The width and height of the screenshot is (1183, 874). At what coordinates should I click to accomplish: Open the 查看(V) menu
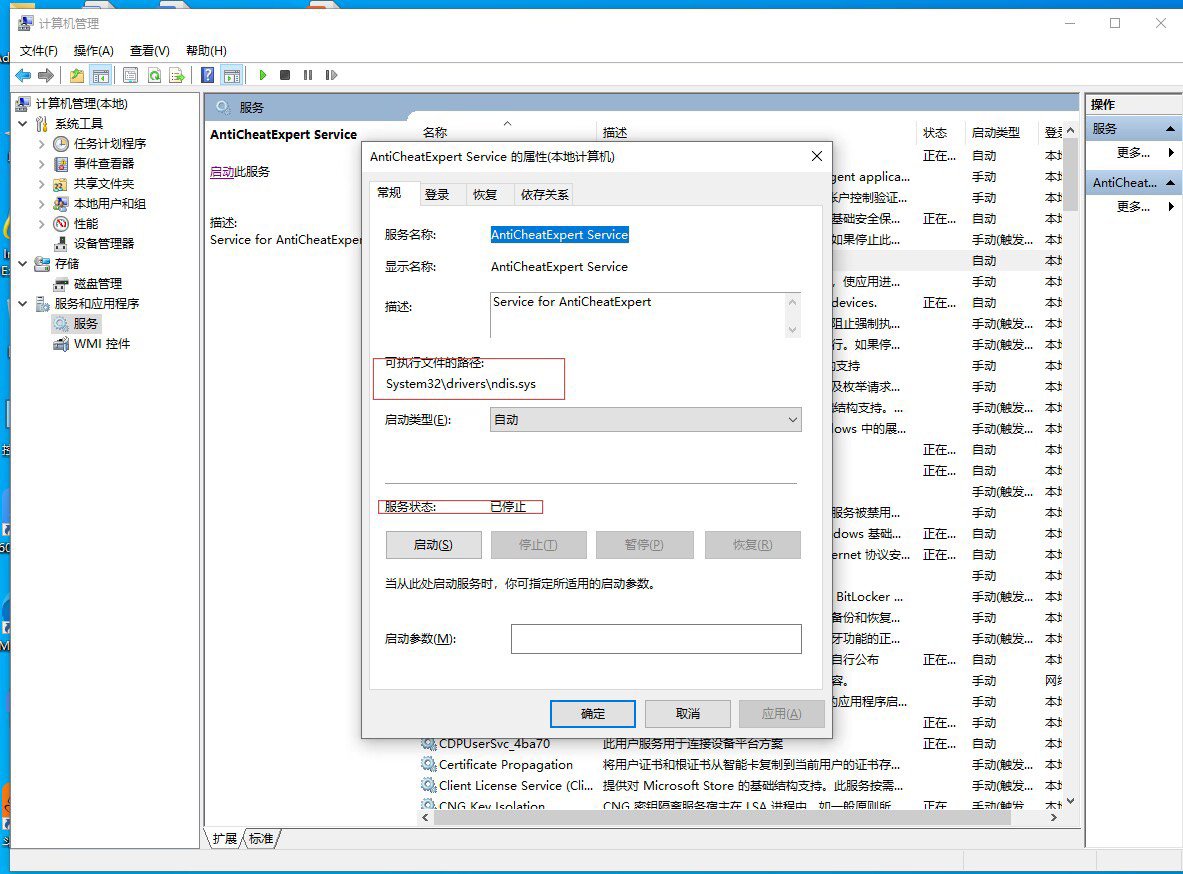[149, 51]
